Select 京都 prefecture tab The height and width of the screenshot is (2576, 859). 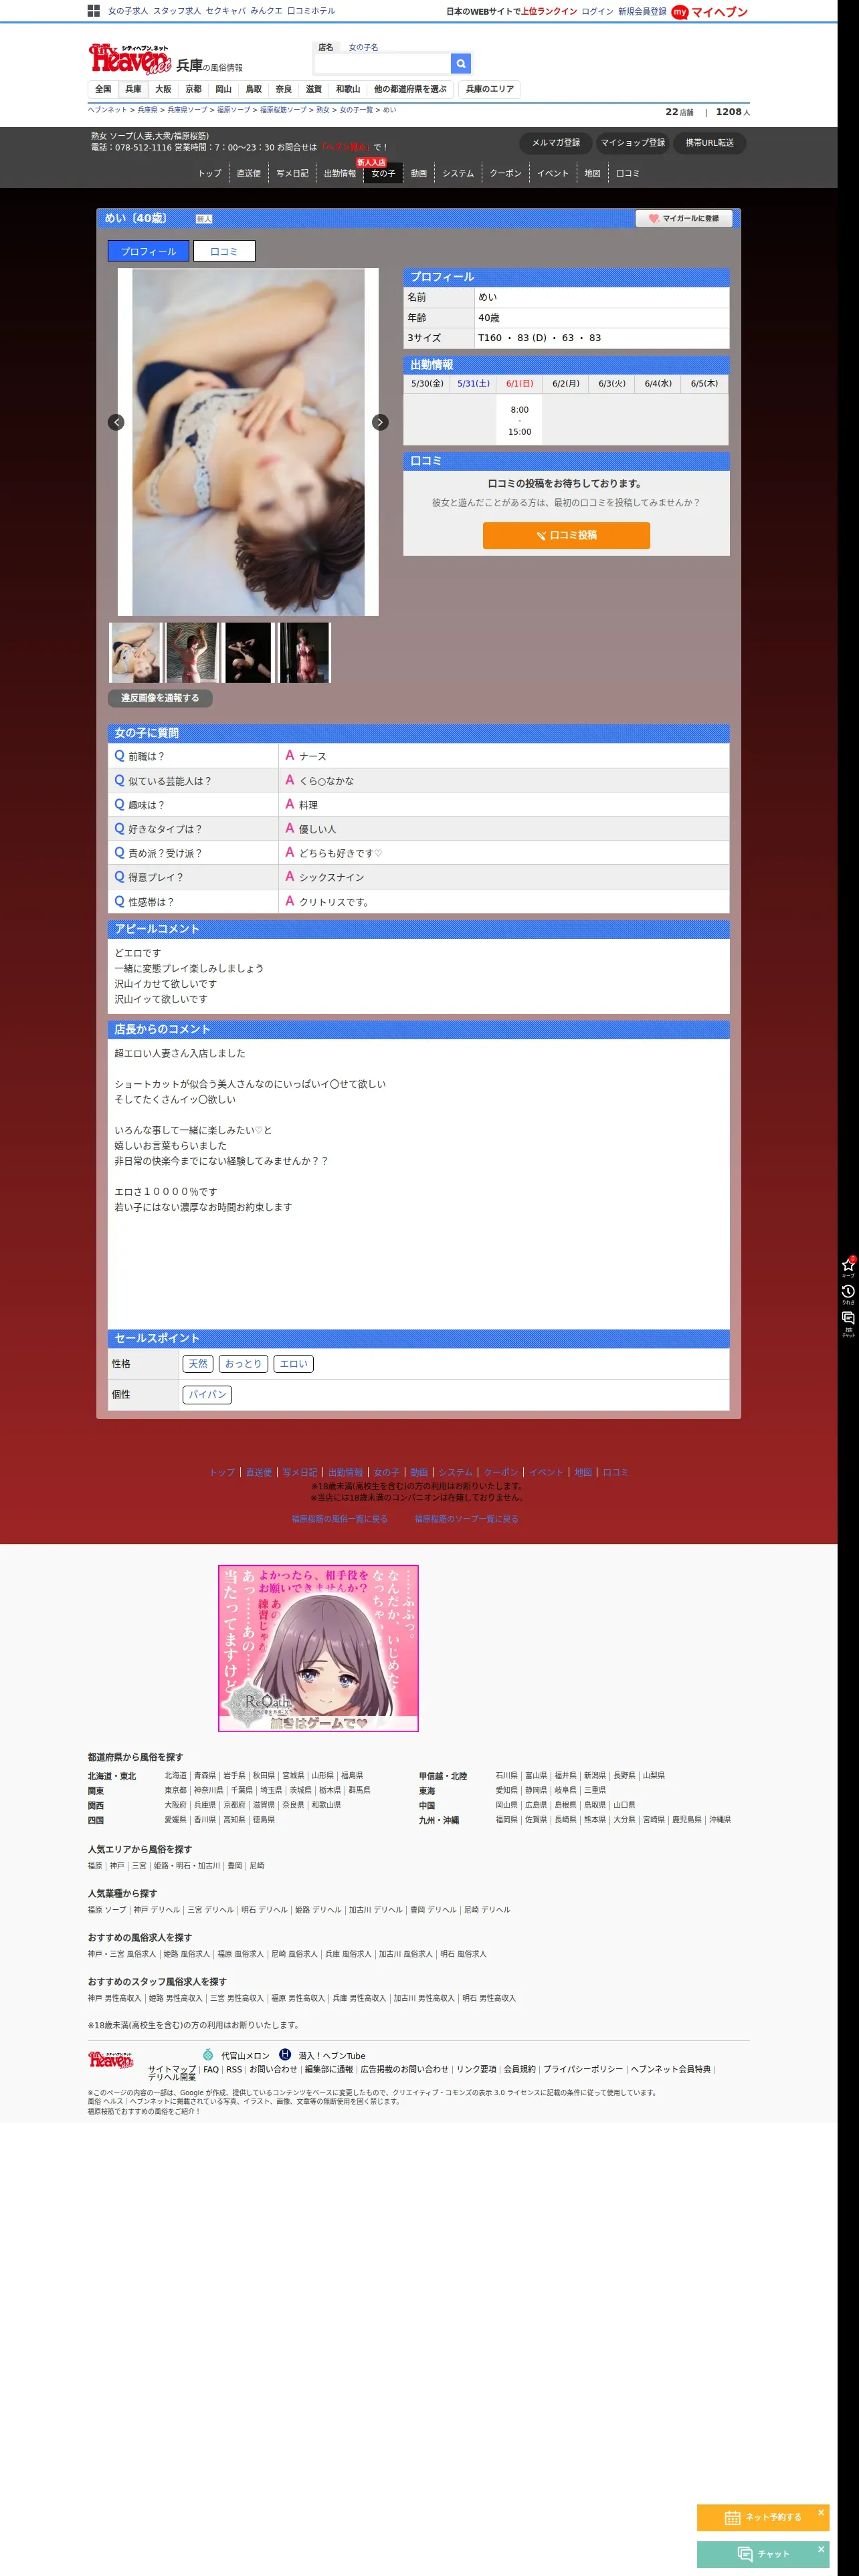click(x=193, y=89)
